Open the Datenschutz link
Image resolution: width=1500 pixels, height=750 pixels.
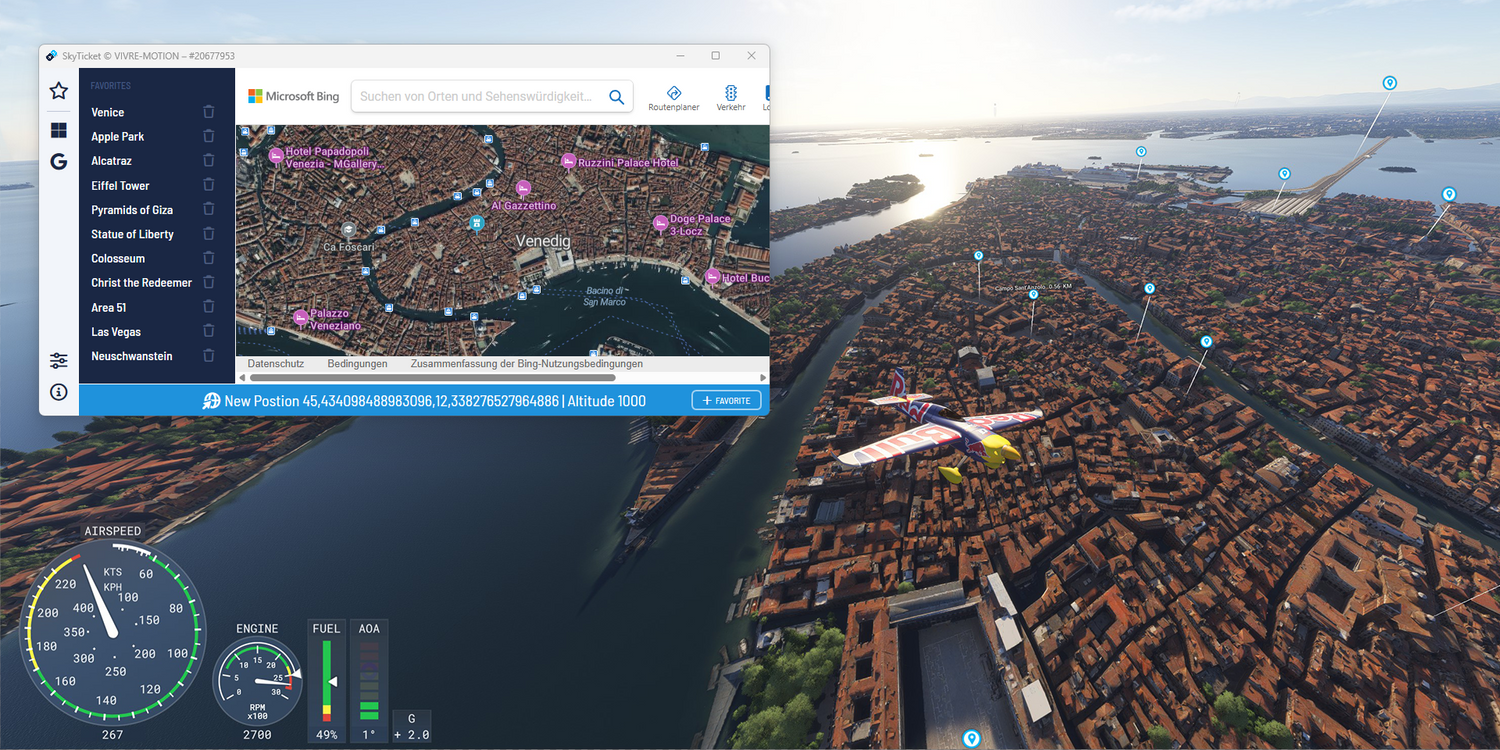tap(275, 364)
